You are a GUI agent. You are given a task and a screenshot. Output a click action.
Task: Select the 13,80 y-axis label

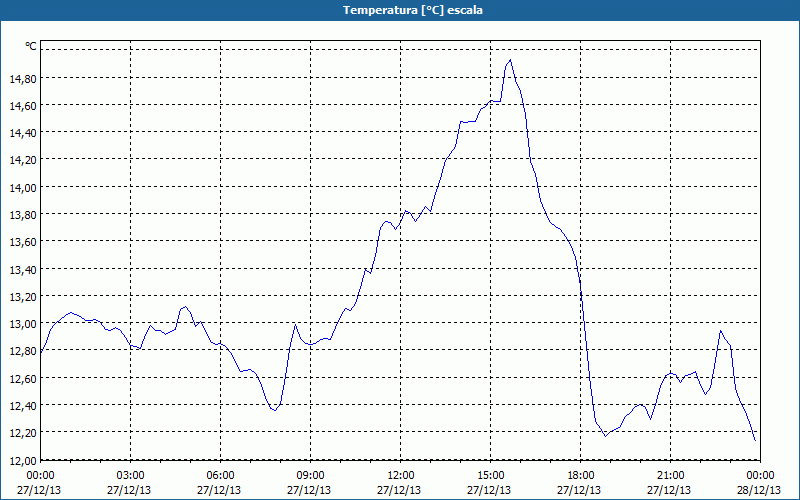coord(22,215)
